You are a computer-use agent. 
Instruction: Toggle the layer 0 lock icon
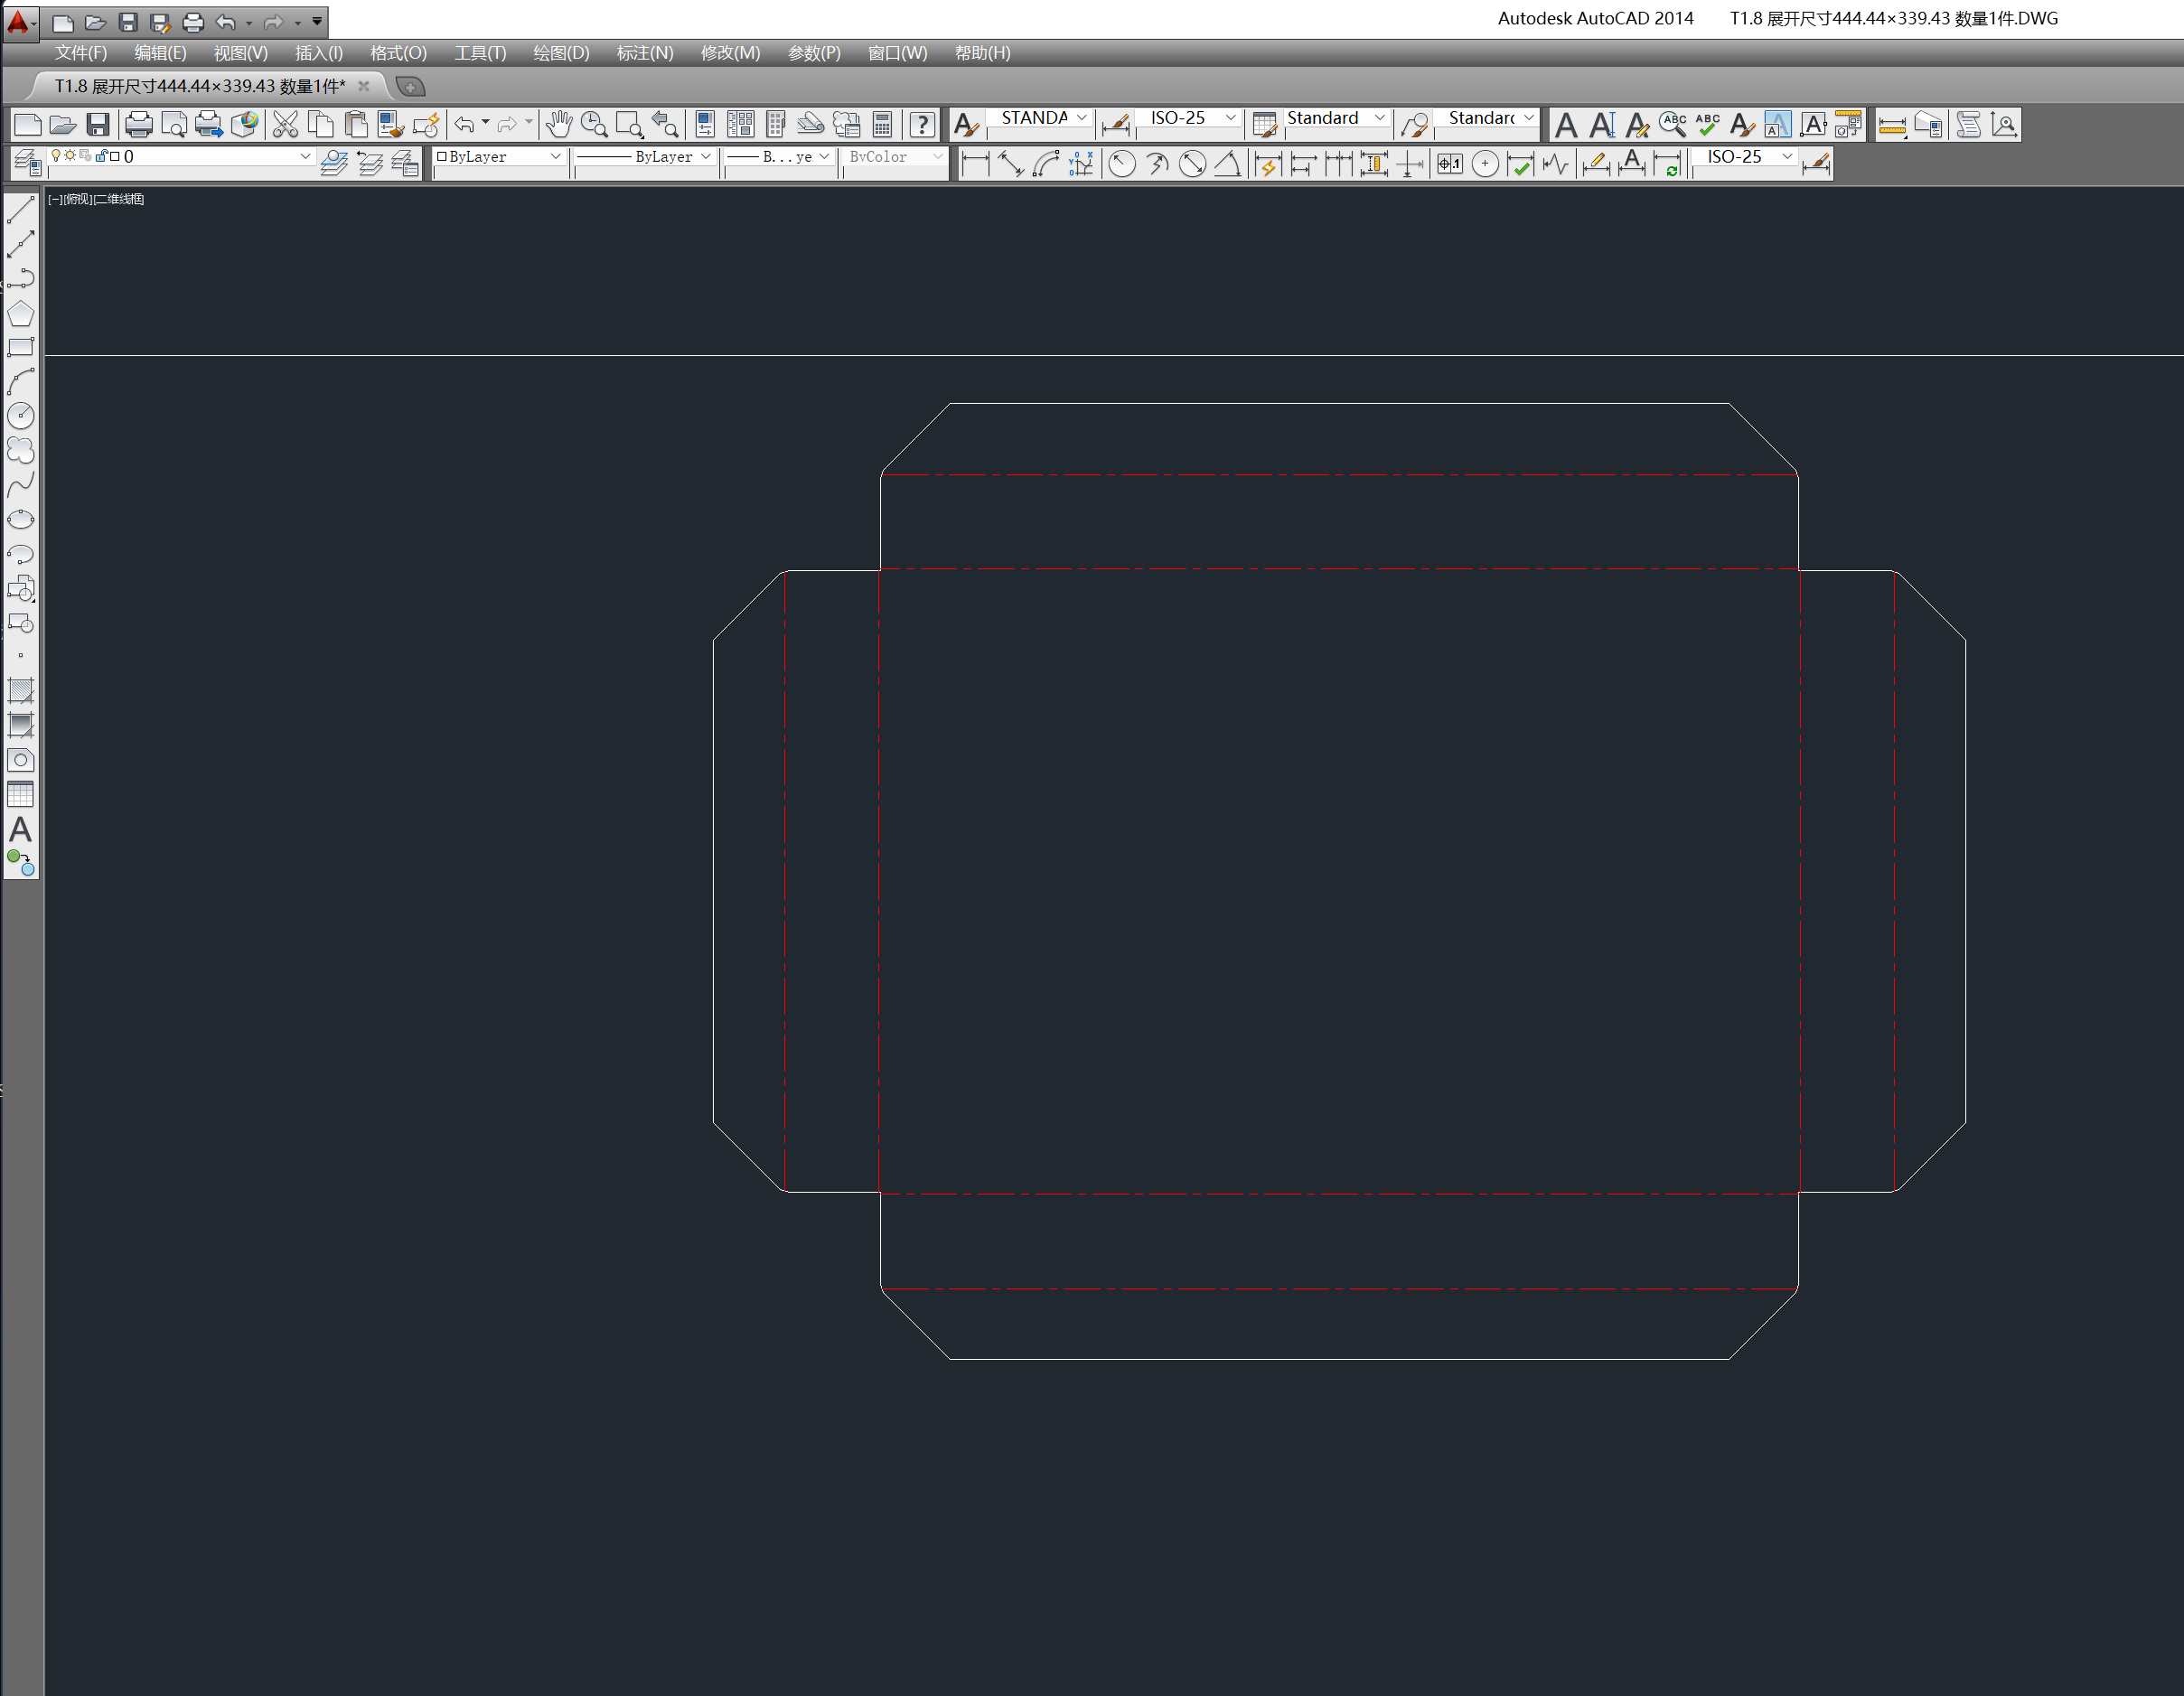tap(100, 155)
